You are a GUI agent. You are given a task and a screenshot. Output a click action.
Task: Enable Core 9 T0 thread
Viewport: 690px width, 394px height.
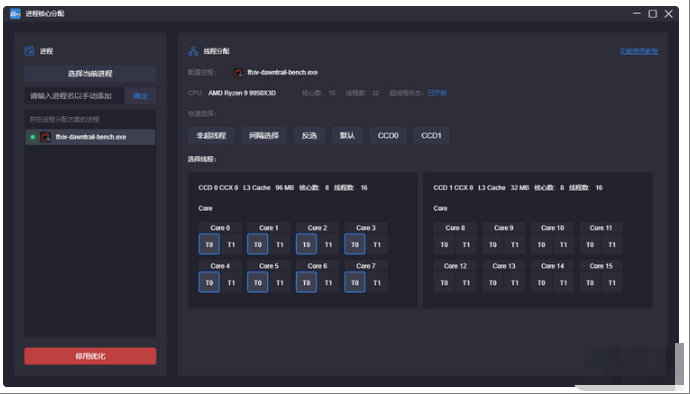493,244
